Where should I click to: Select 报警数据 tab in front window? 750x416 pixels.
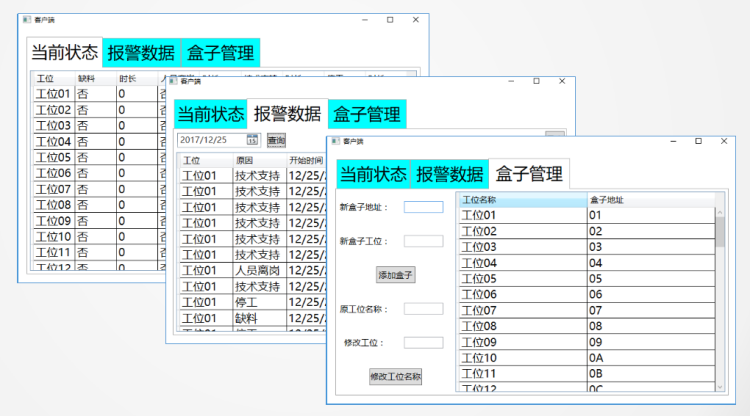[x=450, y=174]
